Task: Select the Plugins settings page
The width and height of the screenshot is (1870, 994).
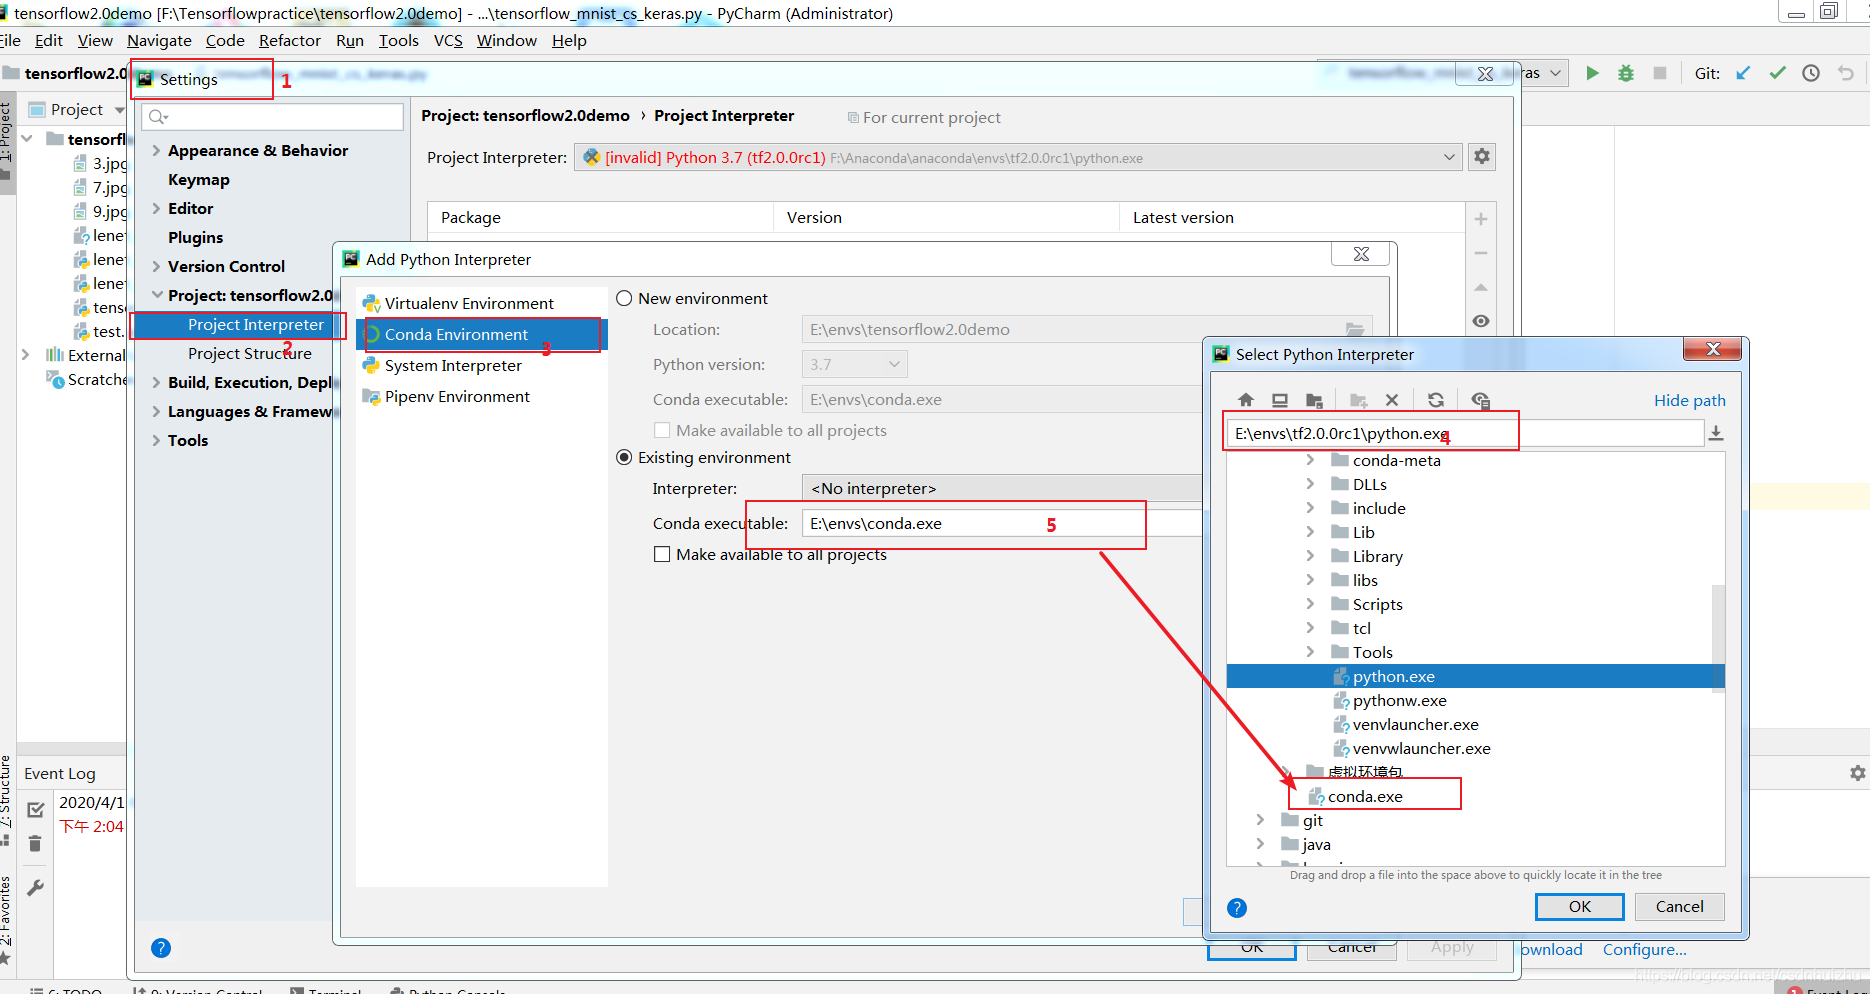Action: coord(195,237)
